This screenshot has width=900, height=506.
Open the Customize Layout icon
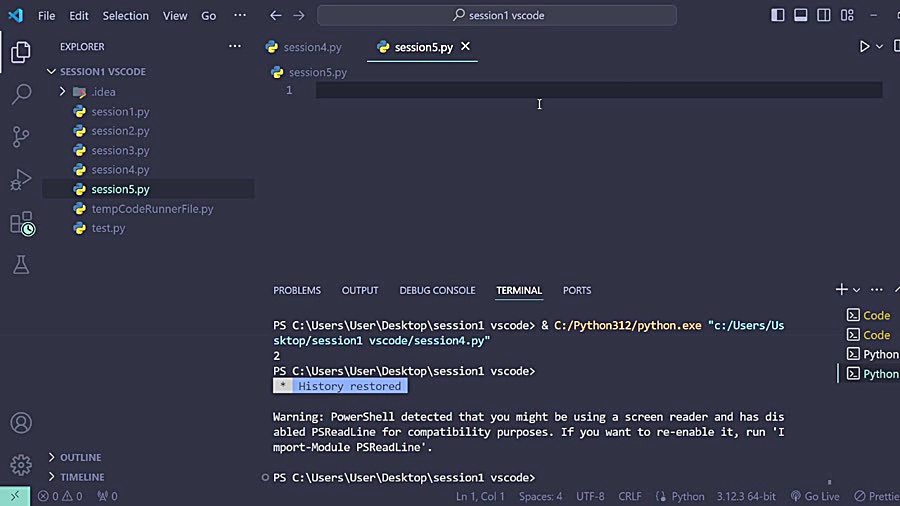point(847,15)
